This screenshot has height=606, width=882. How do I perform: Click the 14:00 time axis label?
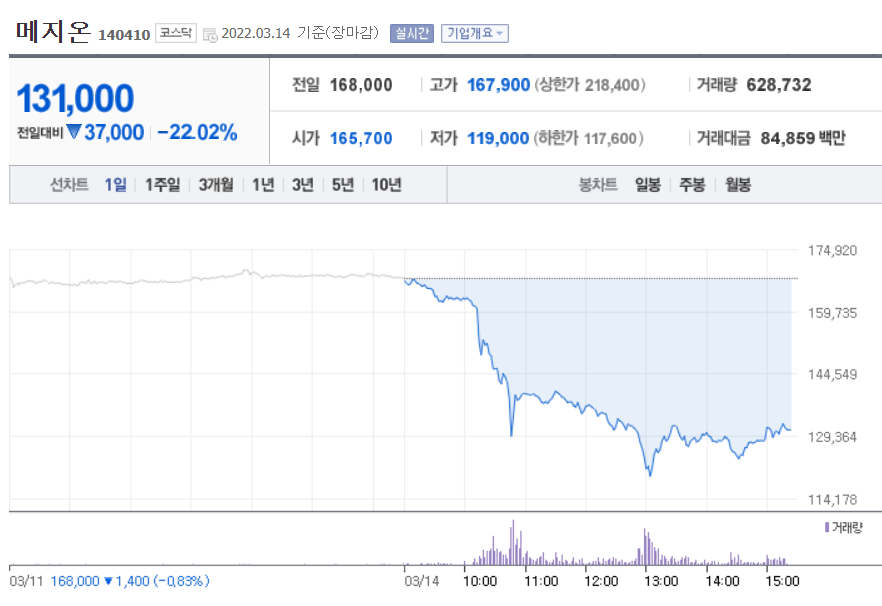pos(722,581)
